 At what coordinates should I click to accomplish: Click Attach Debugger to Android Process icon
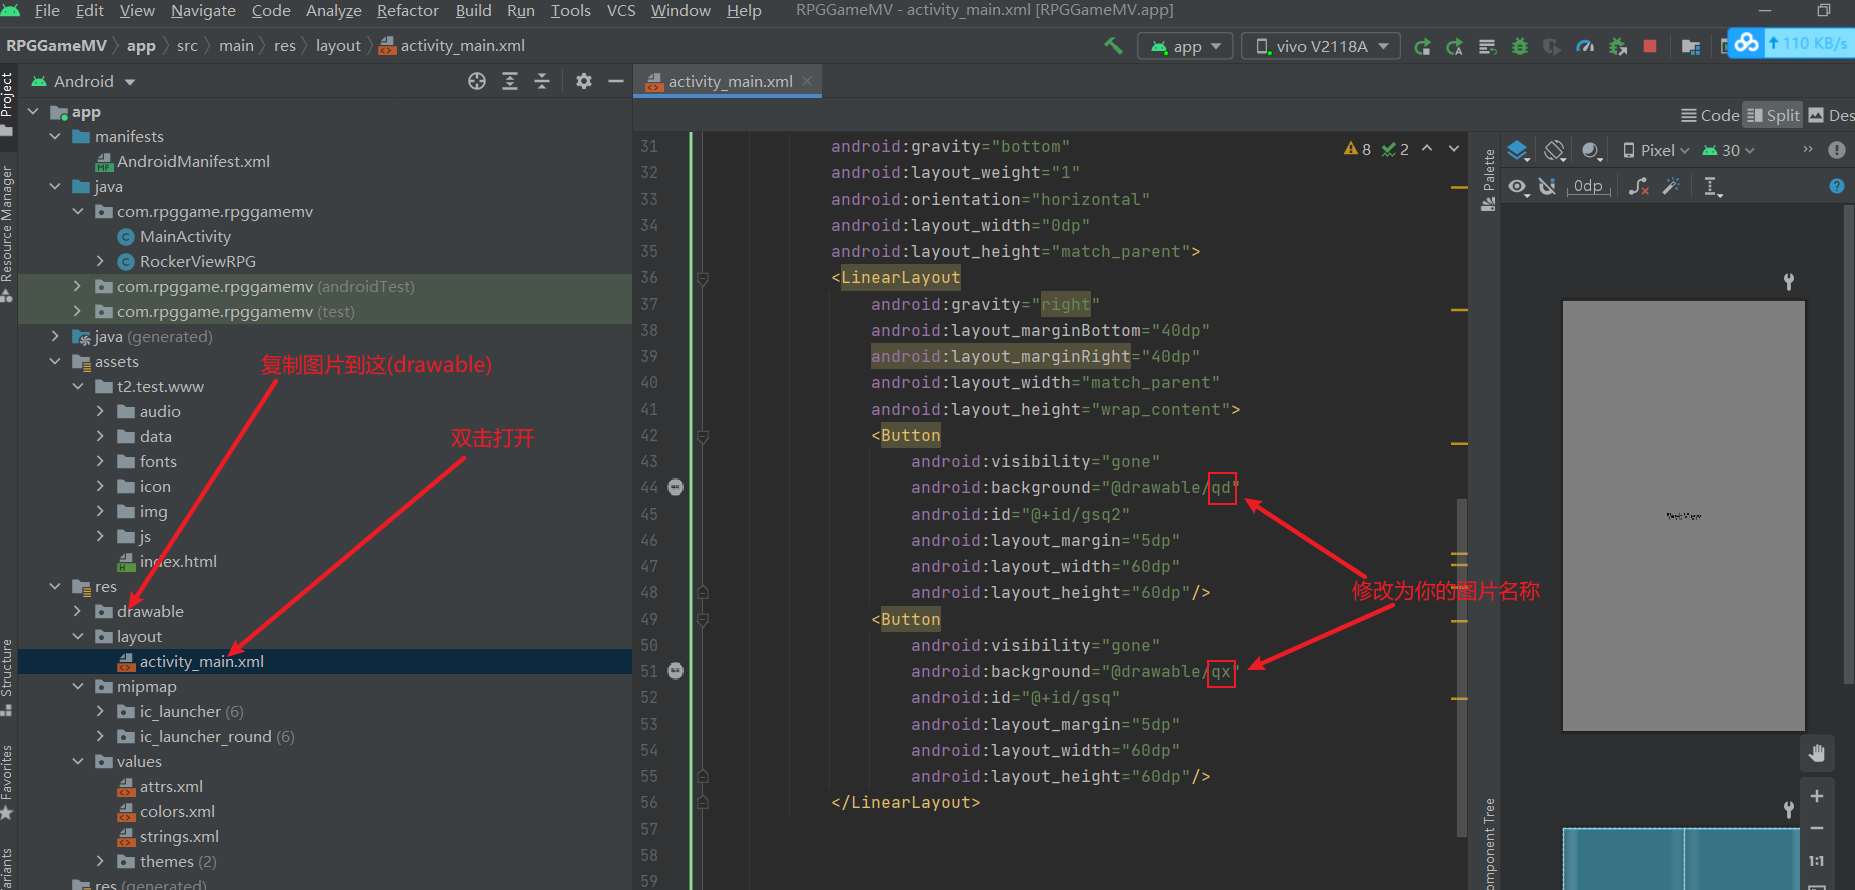tap(1618, 46)
